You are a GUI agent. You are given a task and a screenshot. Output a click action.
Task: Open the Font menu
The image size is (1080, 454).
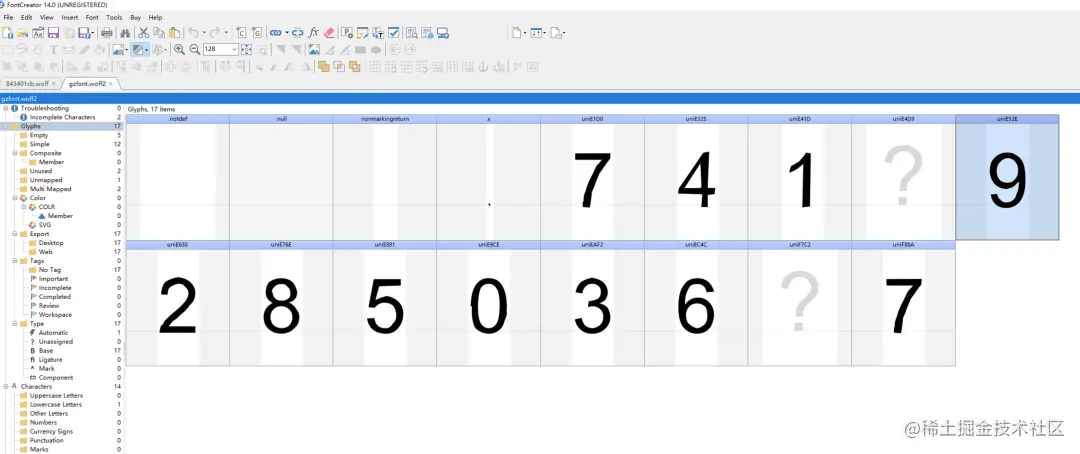[92, 17]
